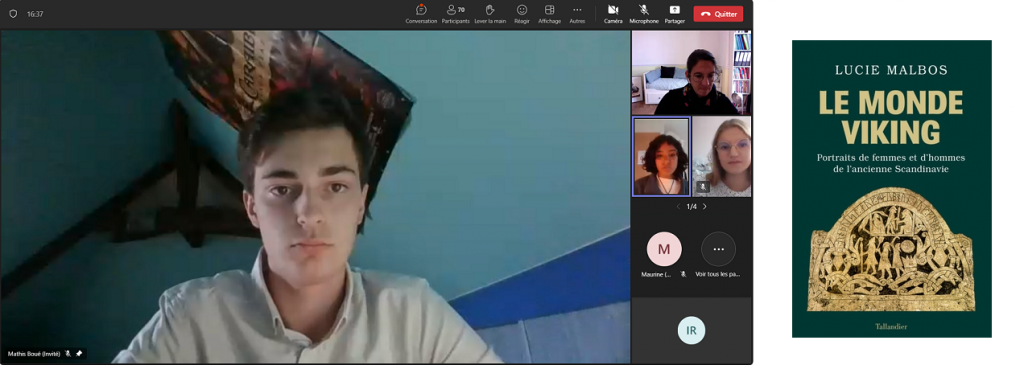Unmute the Microphone
The width and height of the screenshot is (1024, 365).
pos(644,14)
